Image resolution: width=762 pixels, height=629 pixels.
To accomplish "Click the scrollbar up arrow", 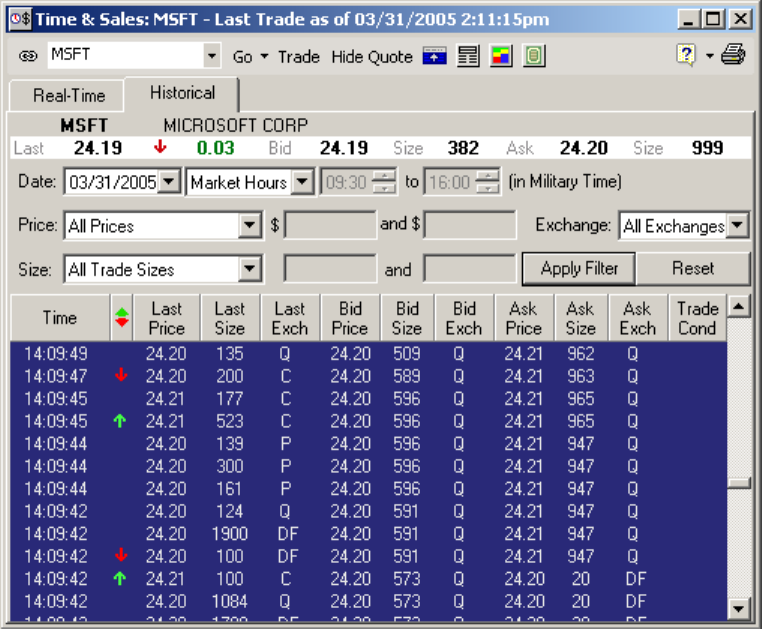I will [739, 306].
